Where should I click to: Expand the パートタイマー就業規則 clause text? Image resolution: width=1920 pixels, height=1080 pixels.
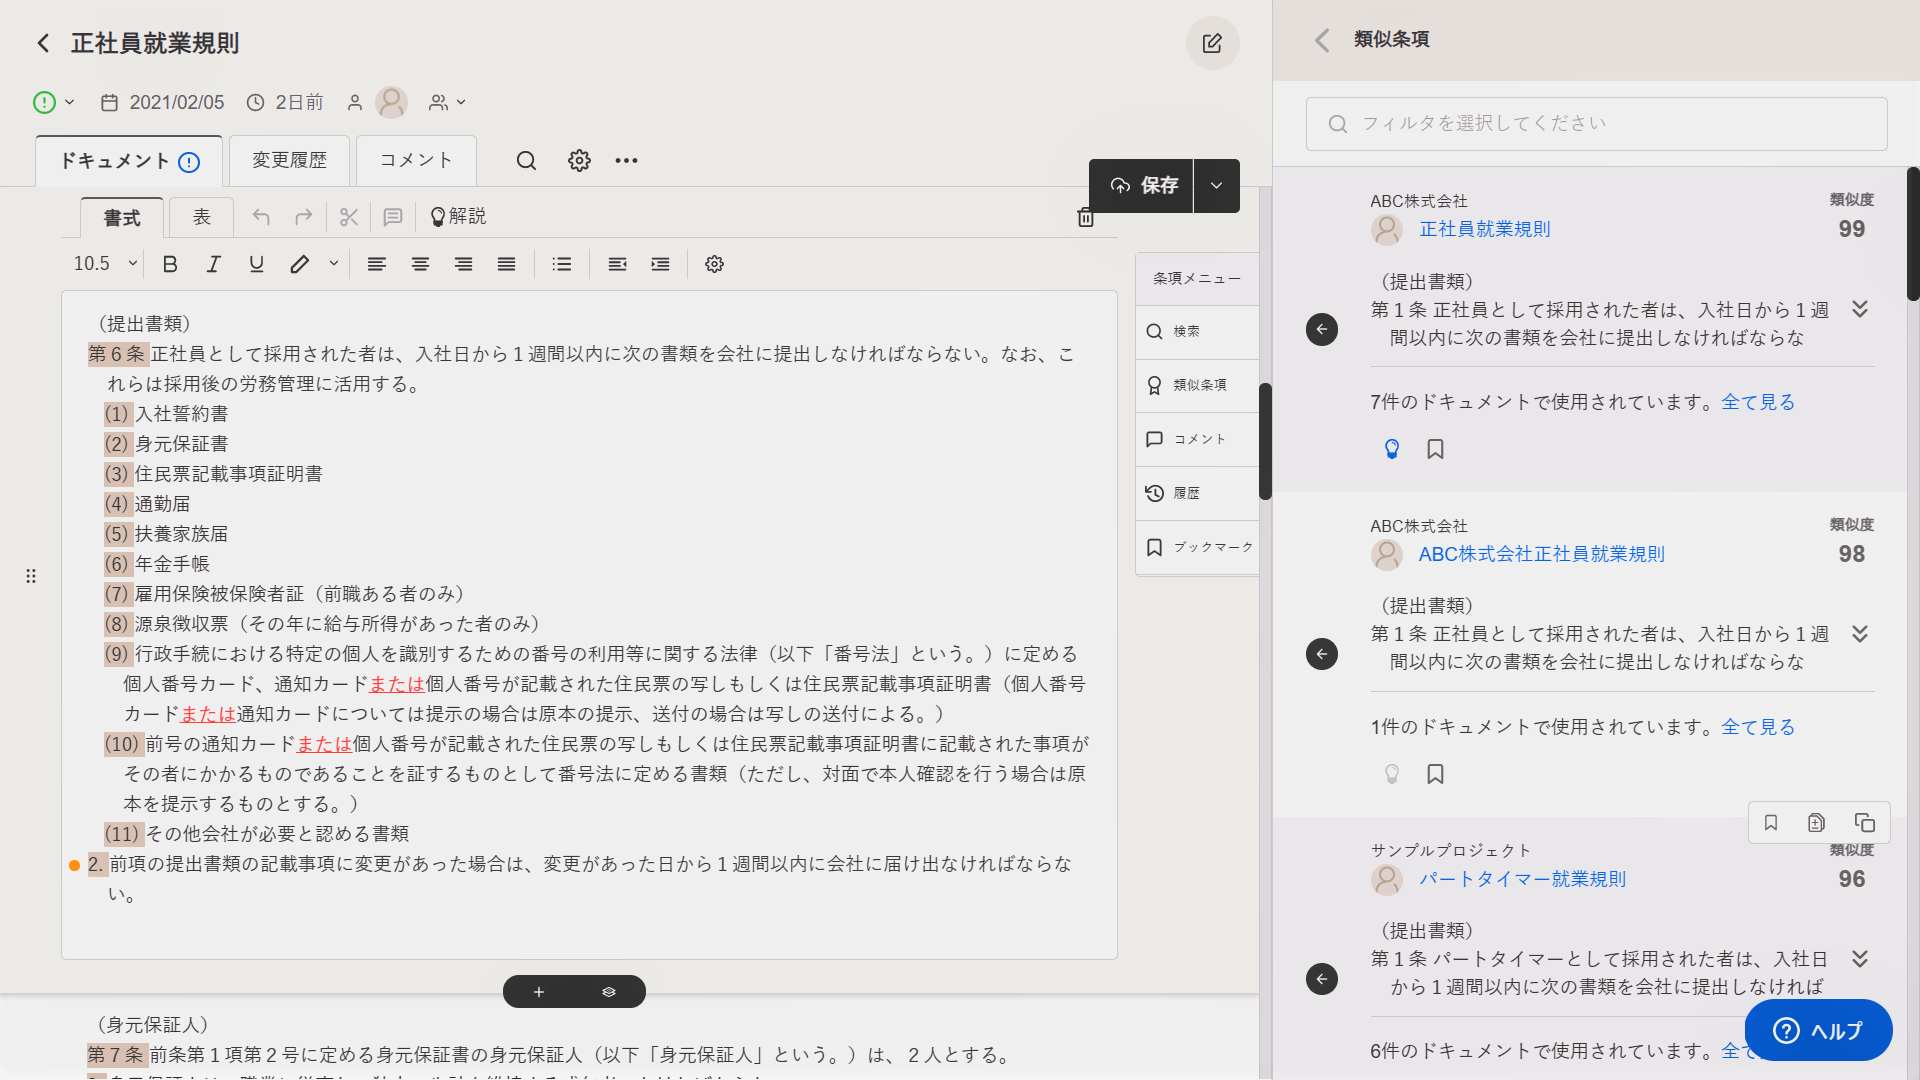coord(1859,959)
